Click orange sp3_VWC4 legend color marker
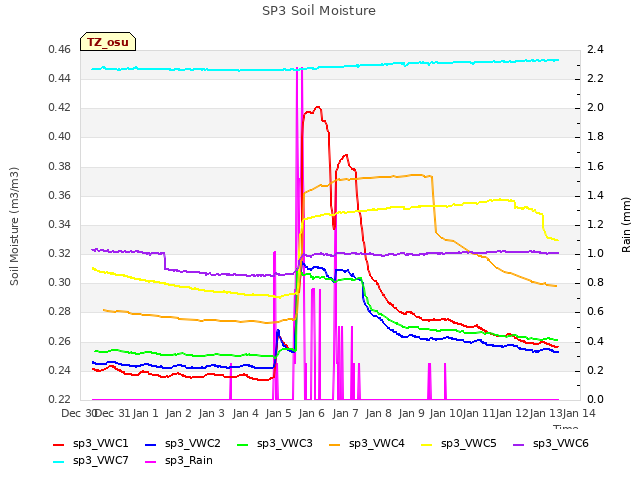The height and width of the screenshot is (480, 640). pos(335,445)
